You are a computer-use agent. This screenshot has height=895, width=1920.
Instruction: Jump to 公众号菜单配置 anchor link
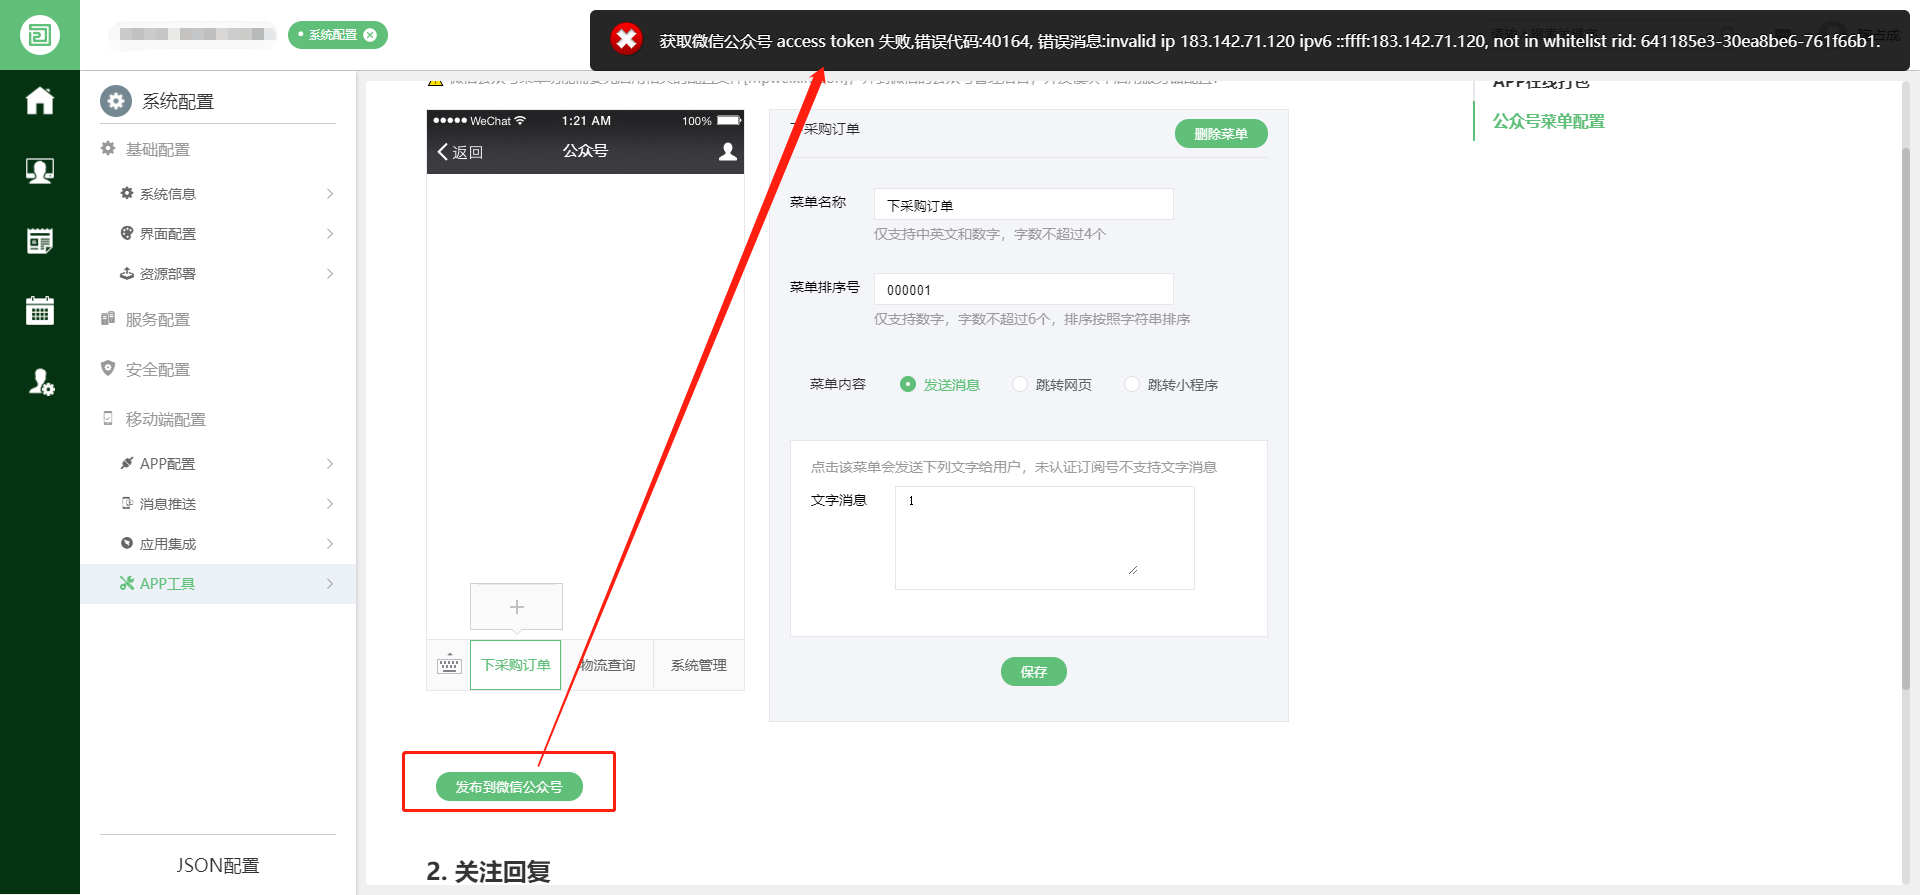(x=1548, y=121)
